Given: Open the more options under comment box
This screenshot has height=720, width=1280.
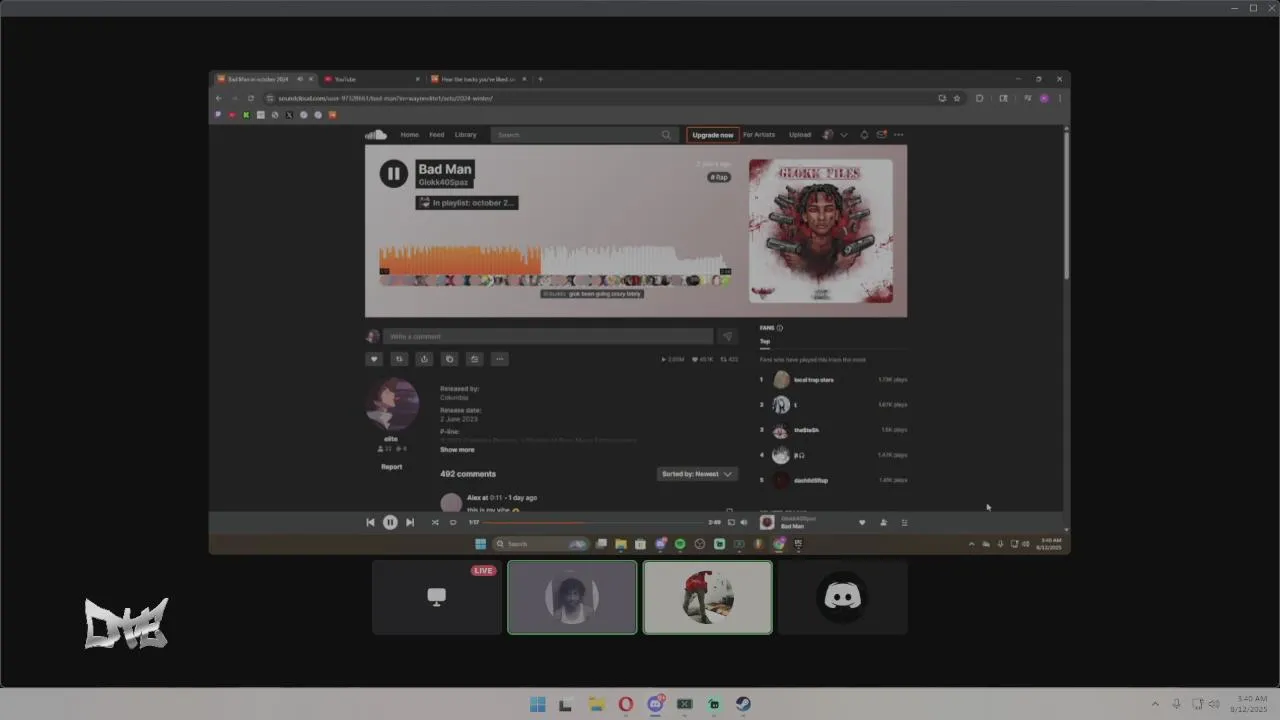Looking at the screenshot, I should [x=499, y=359].
